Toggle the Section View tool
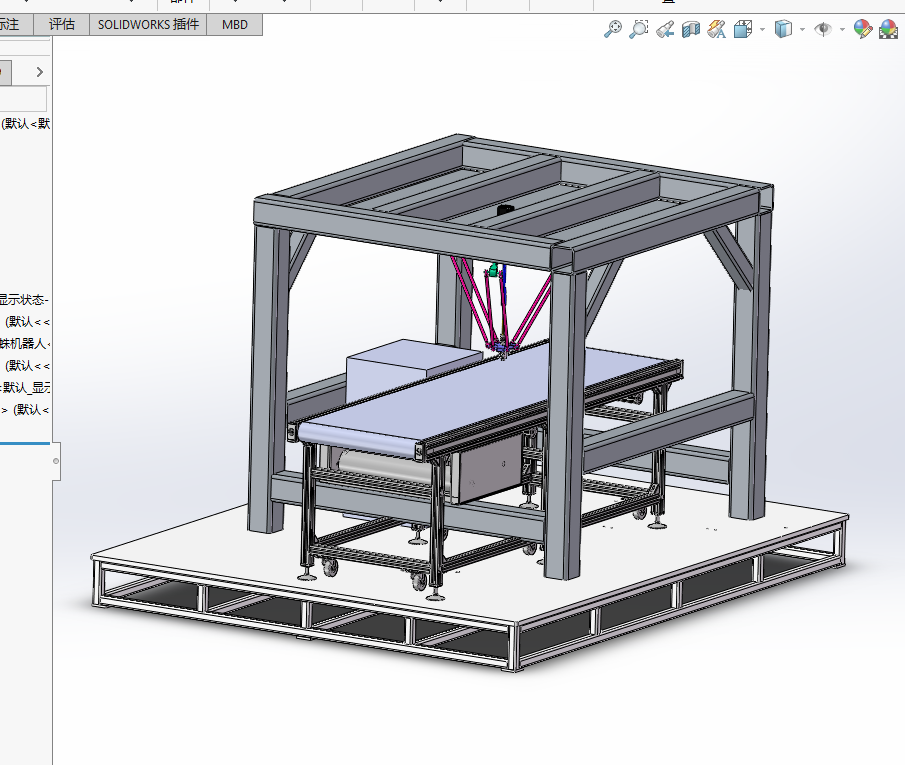The width and height of the screenshot is (905, 765). click(x=691, y=29)
